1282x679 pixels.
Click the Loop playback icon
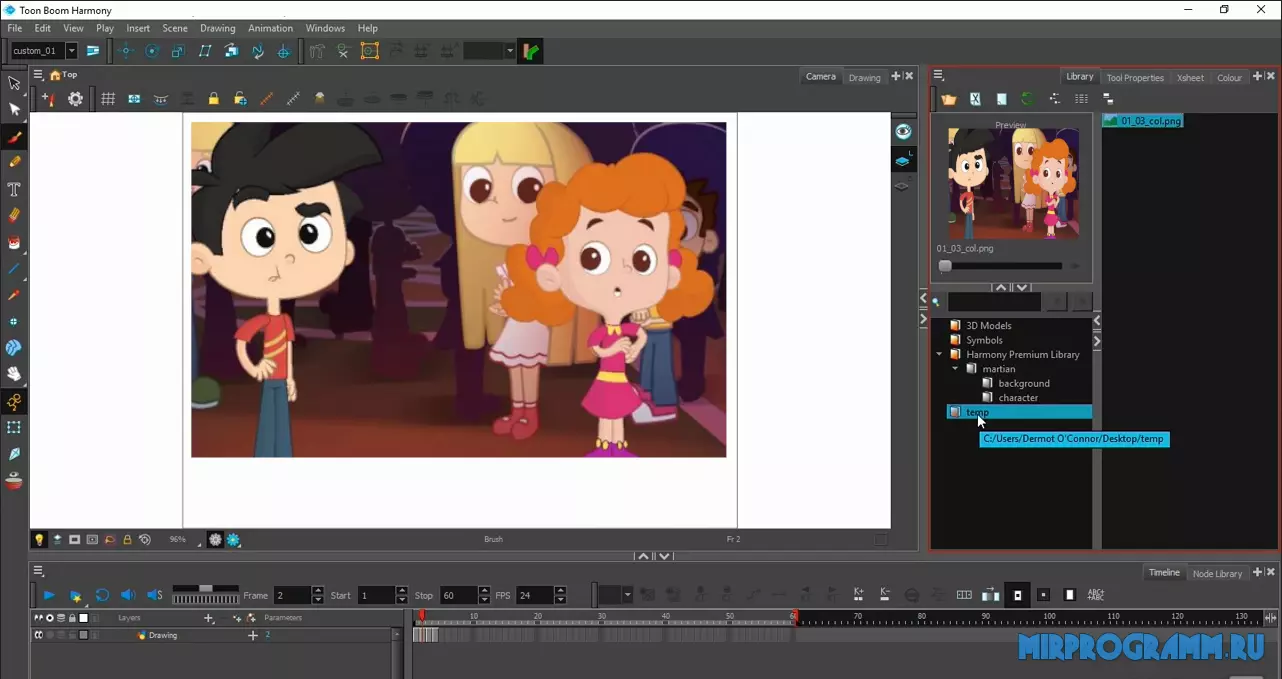coord(102,595)
